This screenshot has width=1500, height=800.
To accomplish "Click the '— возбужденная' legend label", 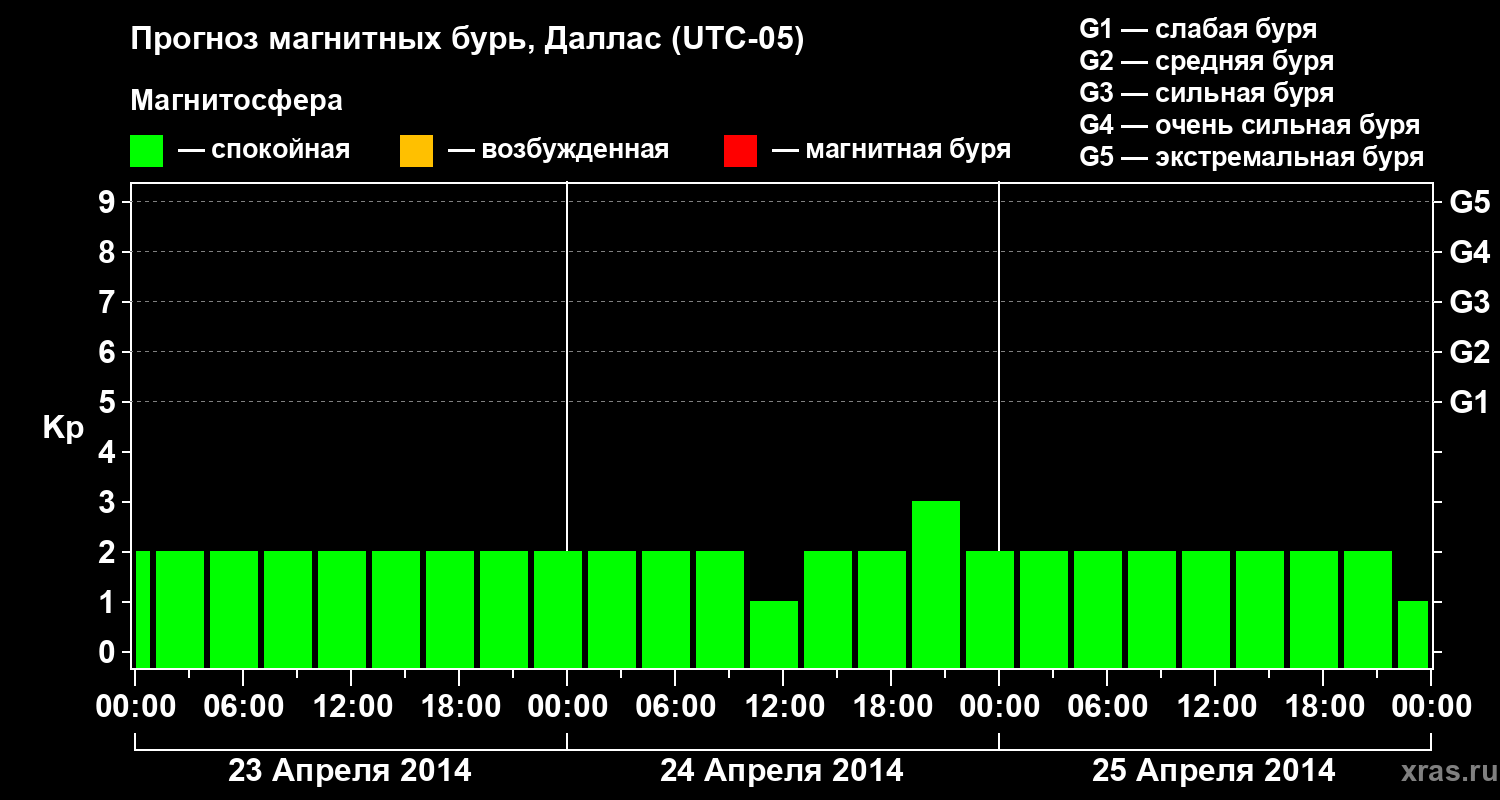I will (x=559, y=150).
